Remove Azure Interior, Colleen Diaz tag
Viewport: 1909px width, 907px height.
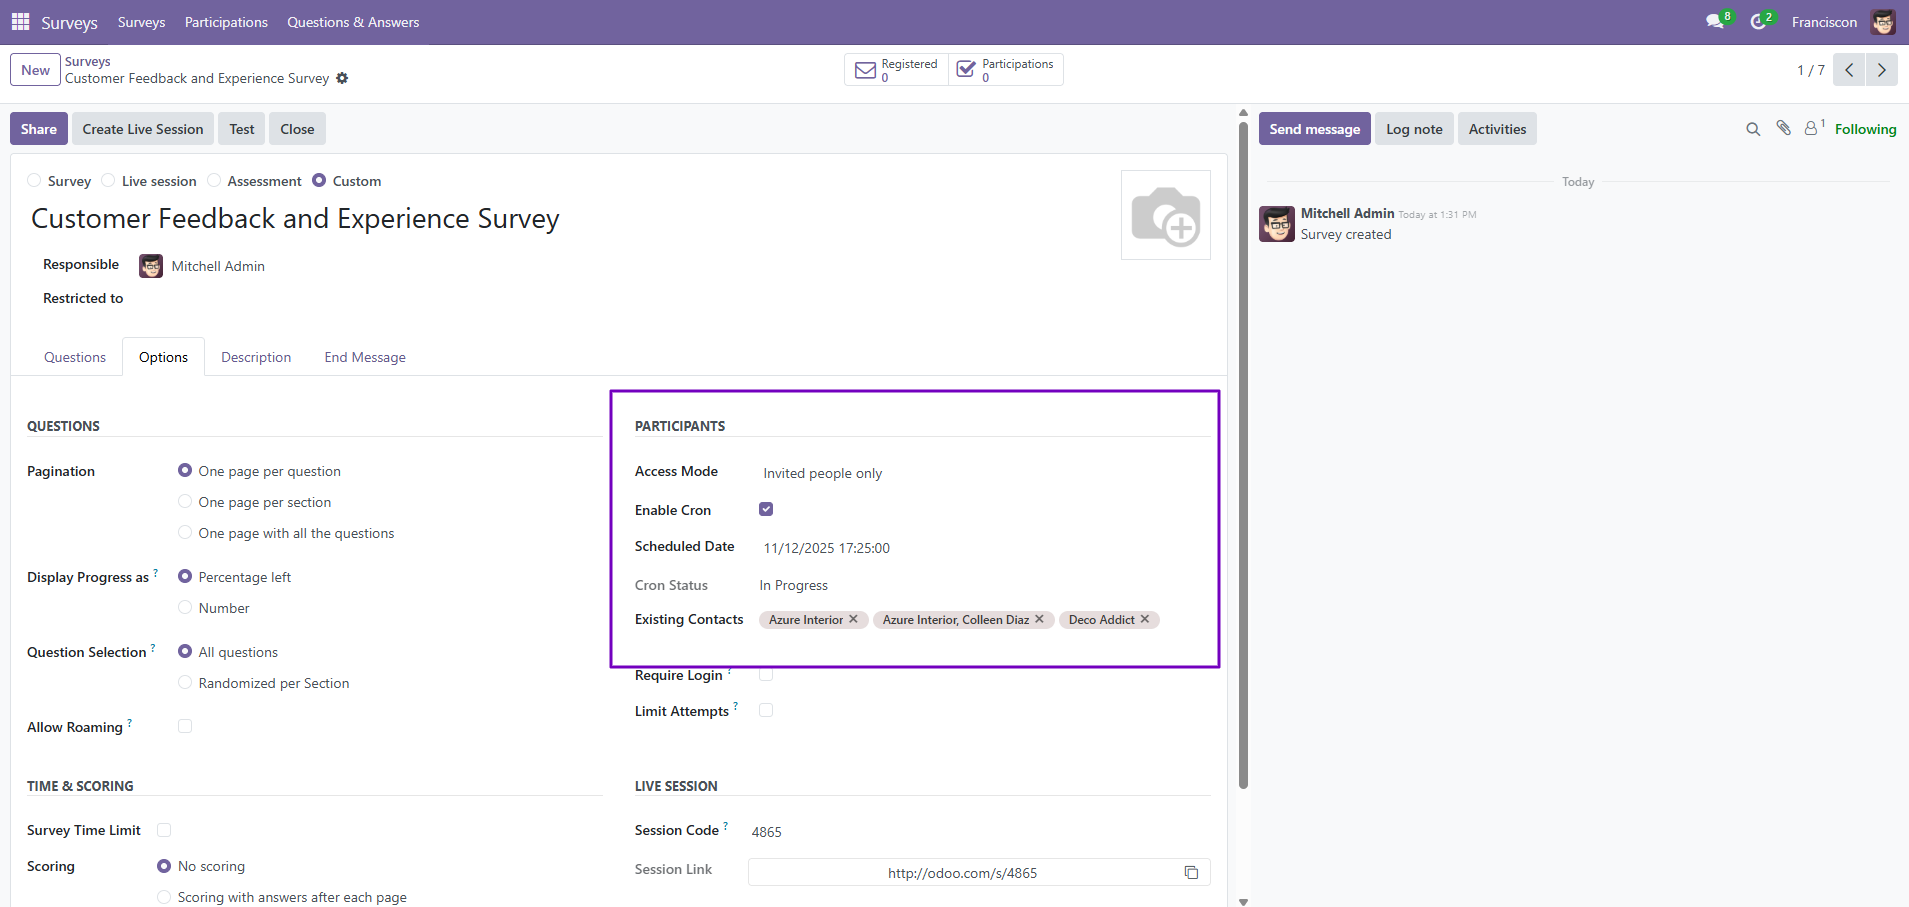[1039, 619]
